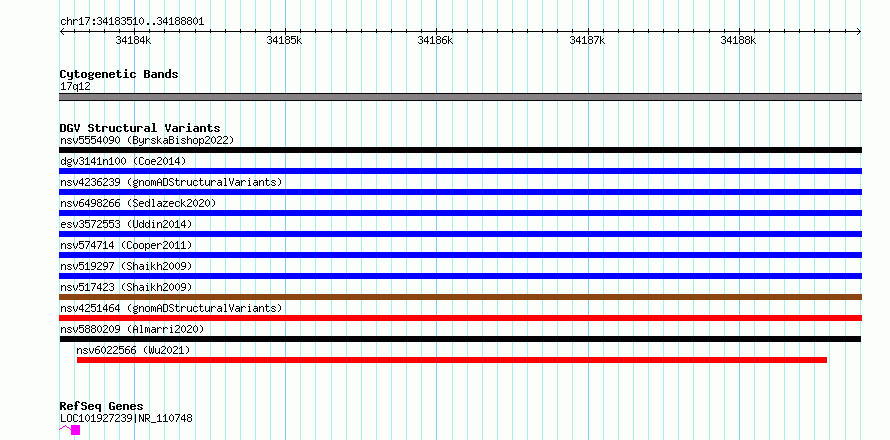
Task: Click the 34188k ruler tick label
Action: coord(738,40)
